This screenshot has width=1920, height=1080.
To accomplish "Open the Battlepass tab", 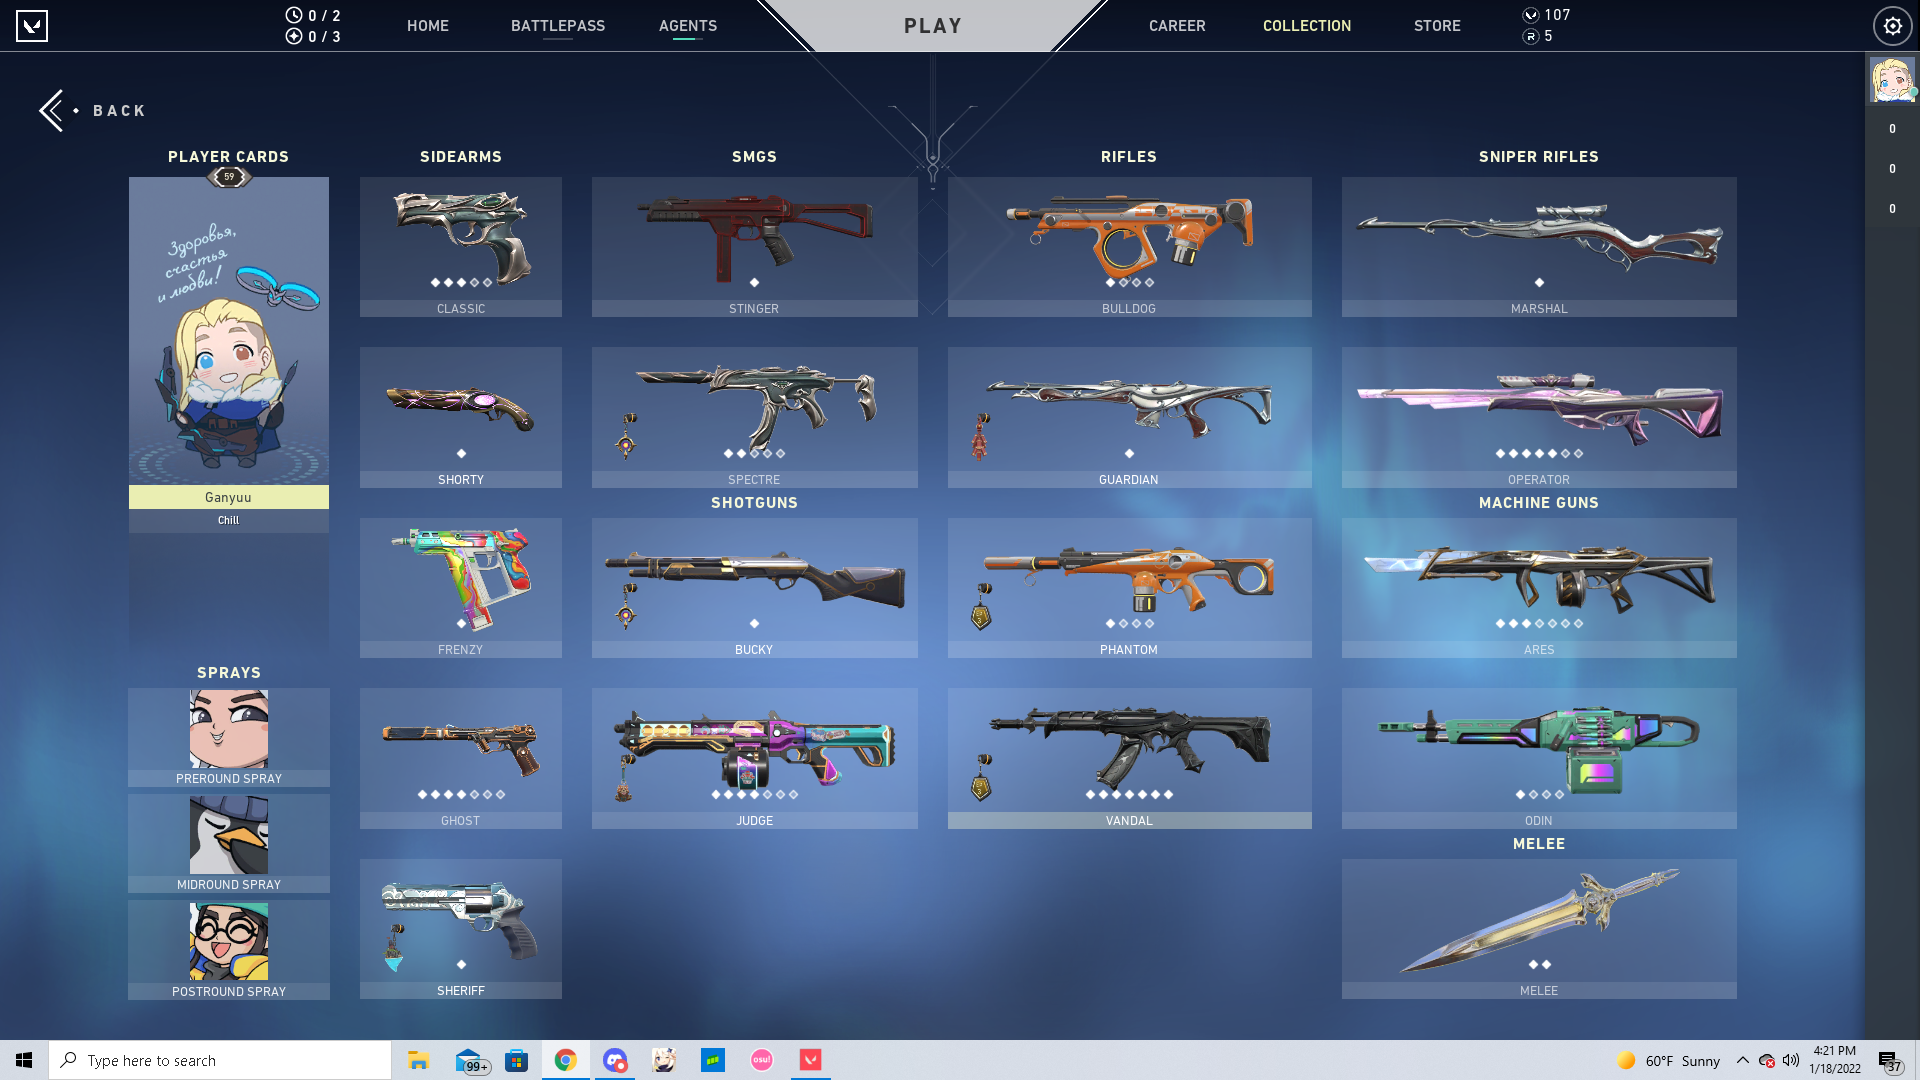I will [558, 26].
